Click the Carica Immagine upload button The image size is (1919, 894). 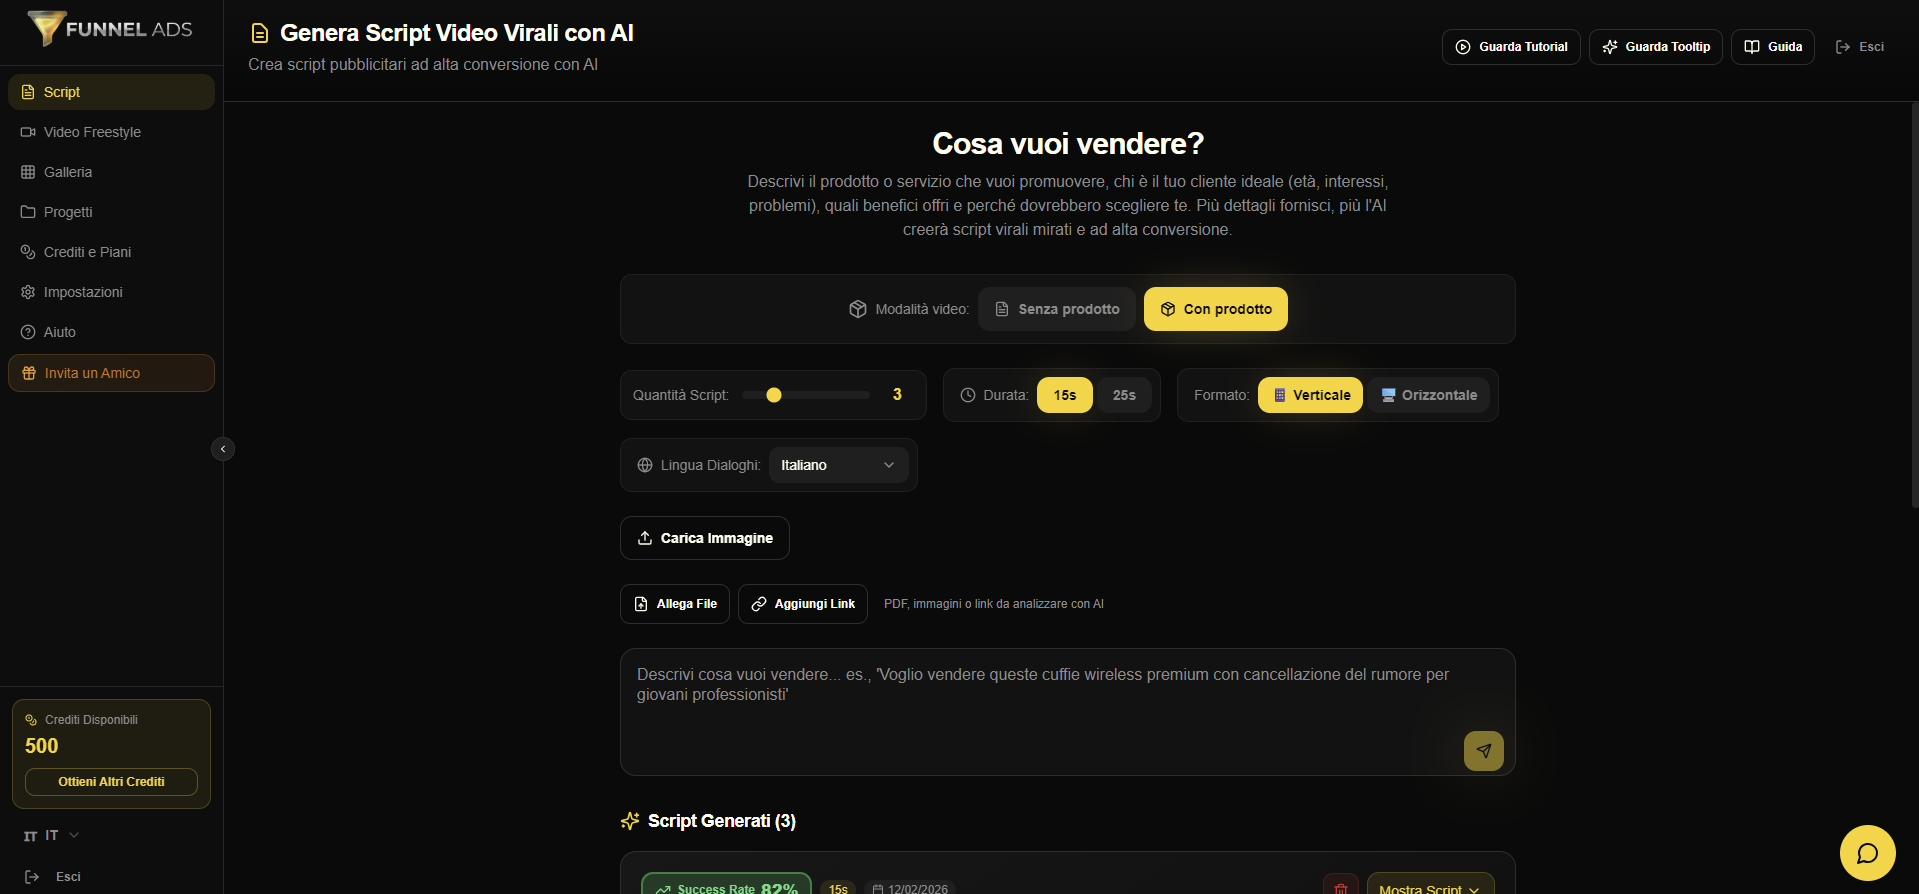pos(705,538)
